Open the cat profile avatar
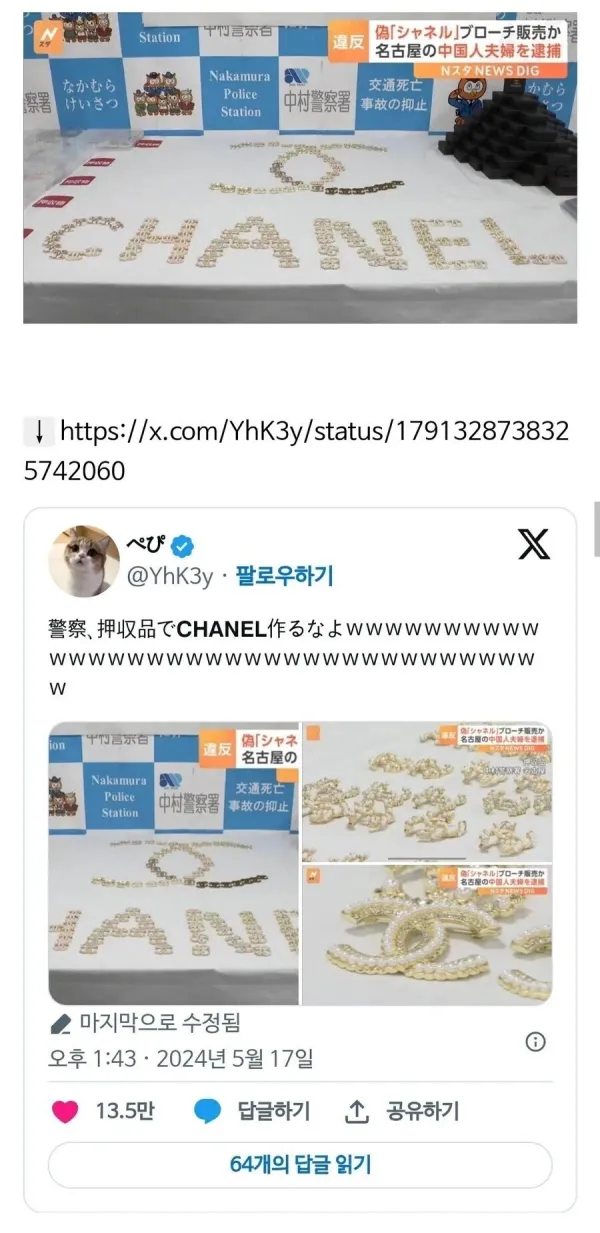The image size is (600, 1233). 85,560
